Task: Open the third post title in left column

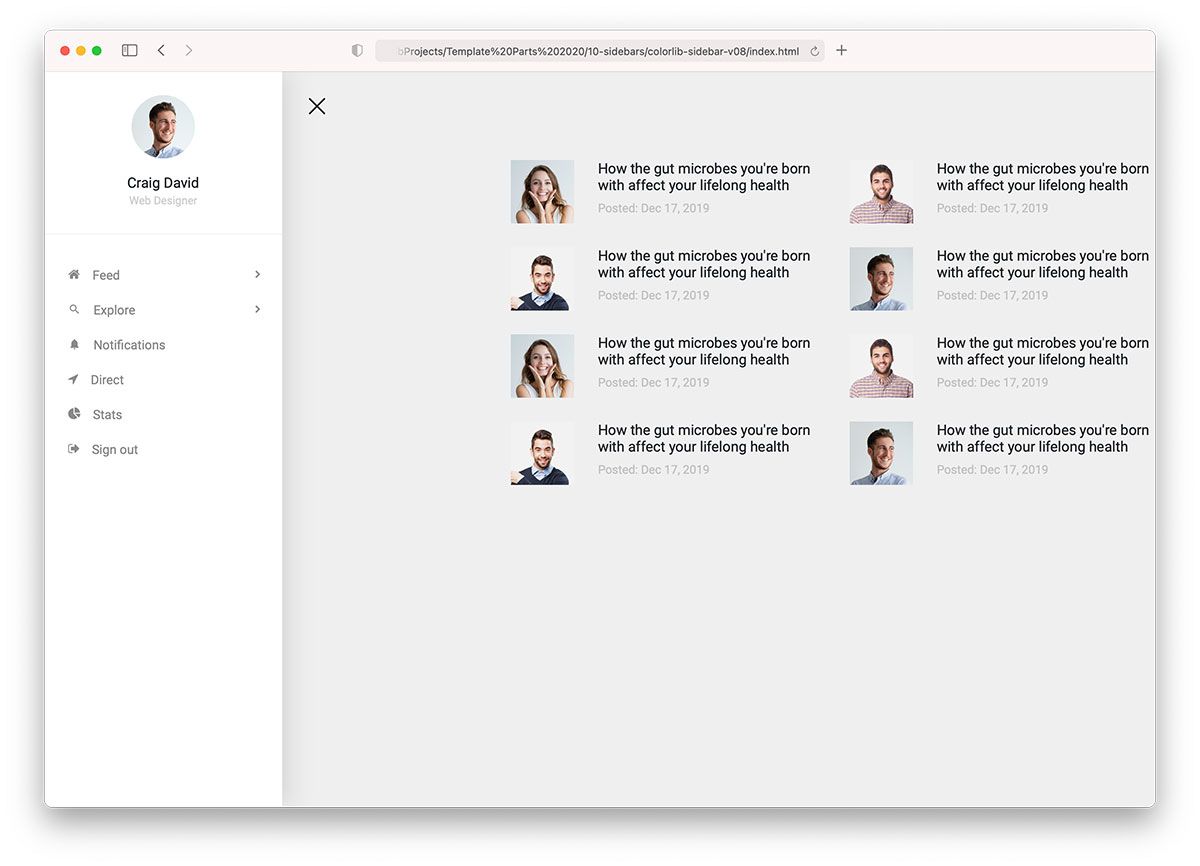Action: 704,351
